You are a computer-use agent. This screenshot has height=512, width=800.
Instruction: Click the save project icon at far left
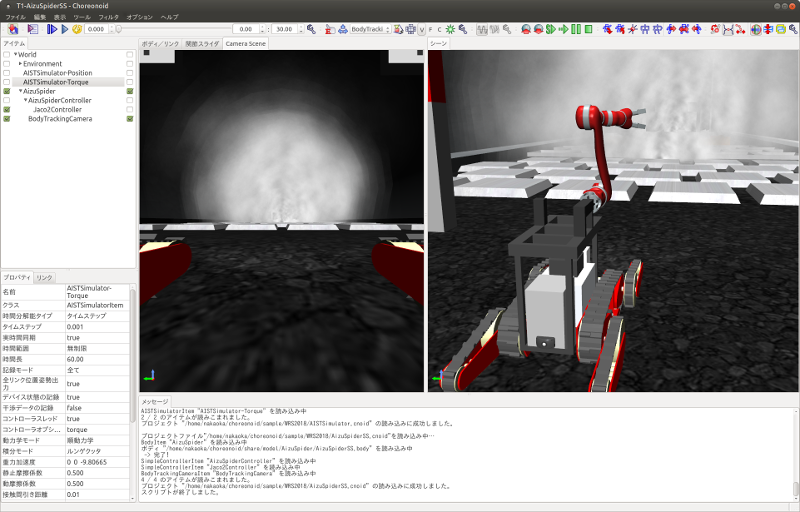click(x=13, y=29)
